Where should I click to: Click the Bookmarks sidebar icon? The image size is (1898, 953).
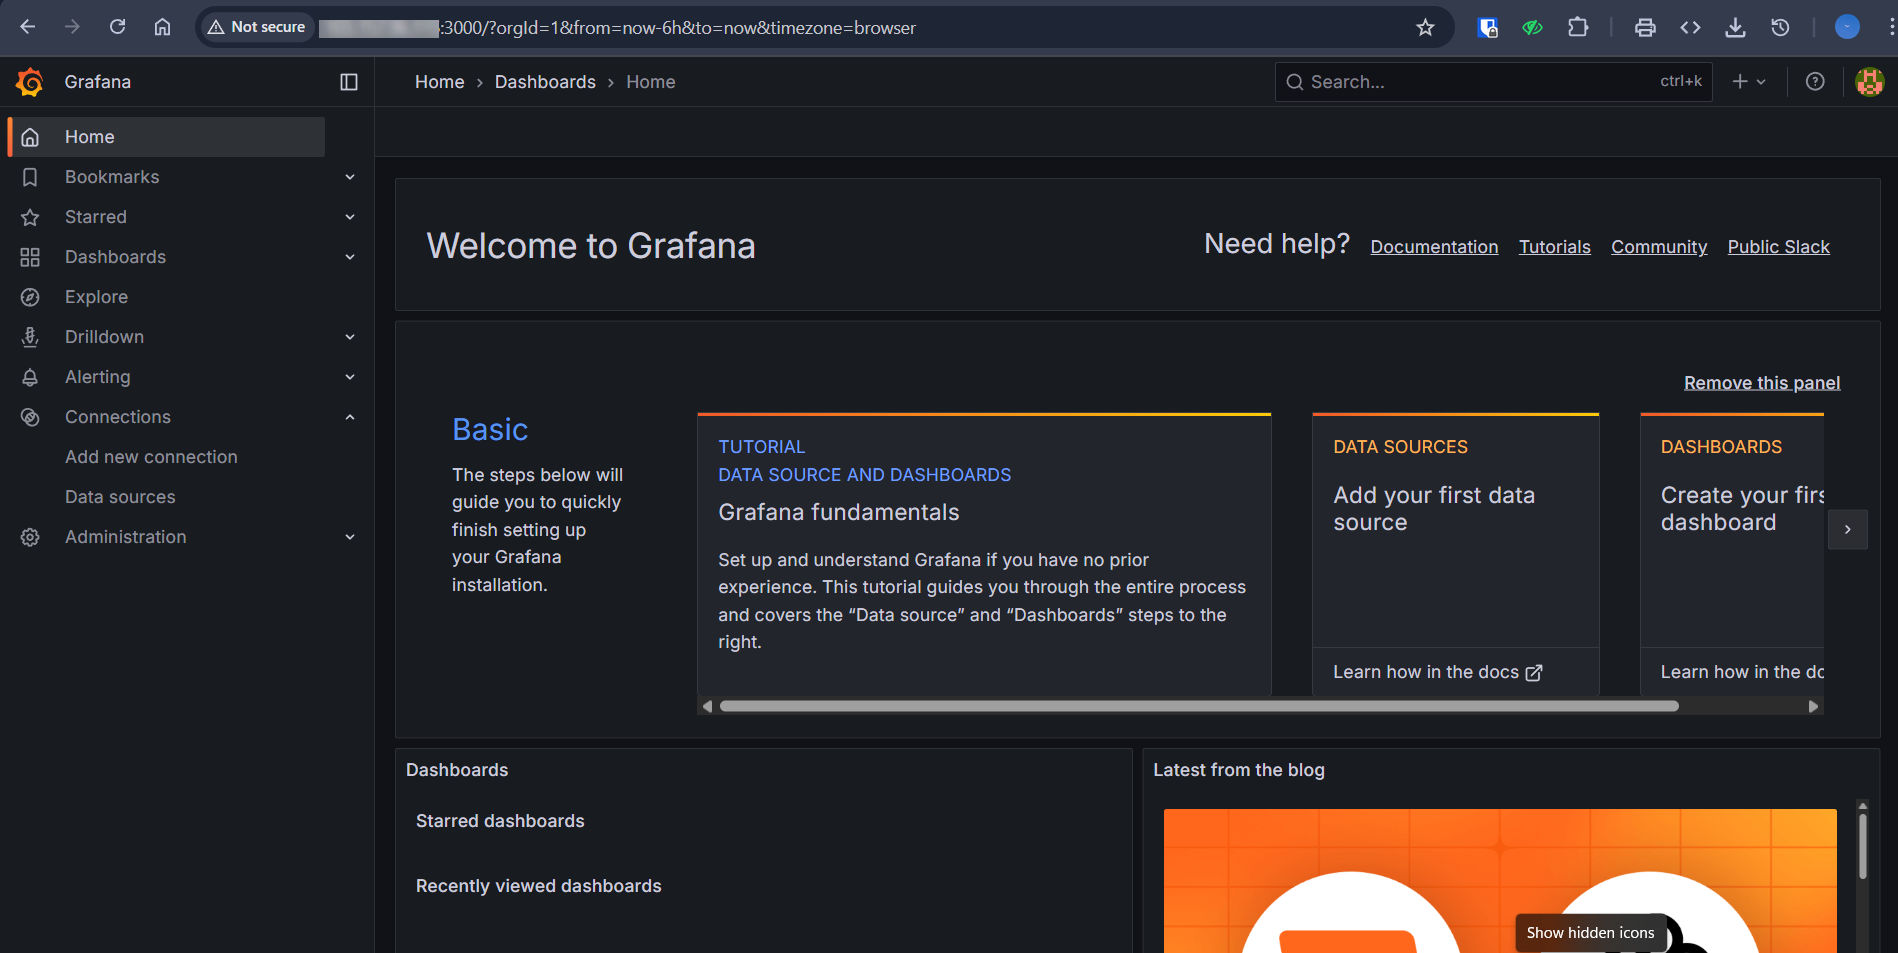click(30, 177)
